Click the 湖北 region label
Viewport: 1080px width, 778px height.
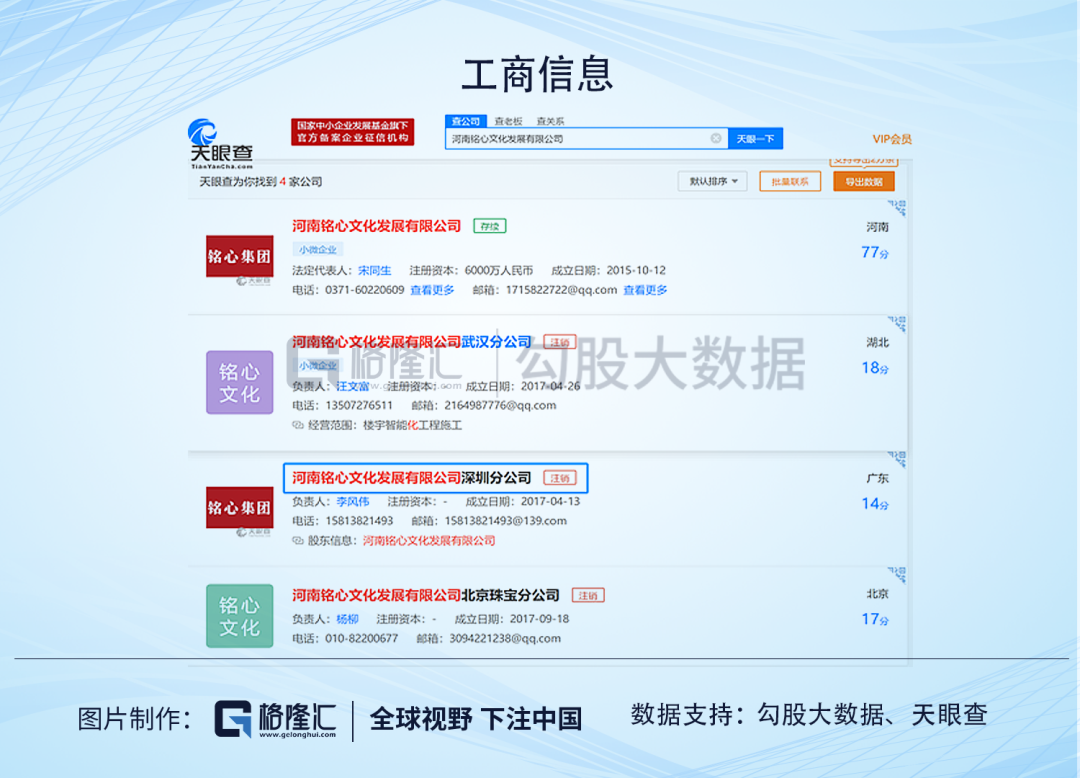(x=878, y=342)
